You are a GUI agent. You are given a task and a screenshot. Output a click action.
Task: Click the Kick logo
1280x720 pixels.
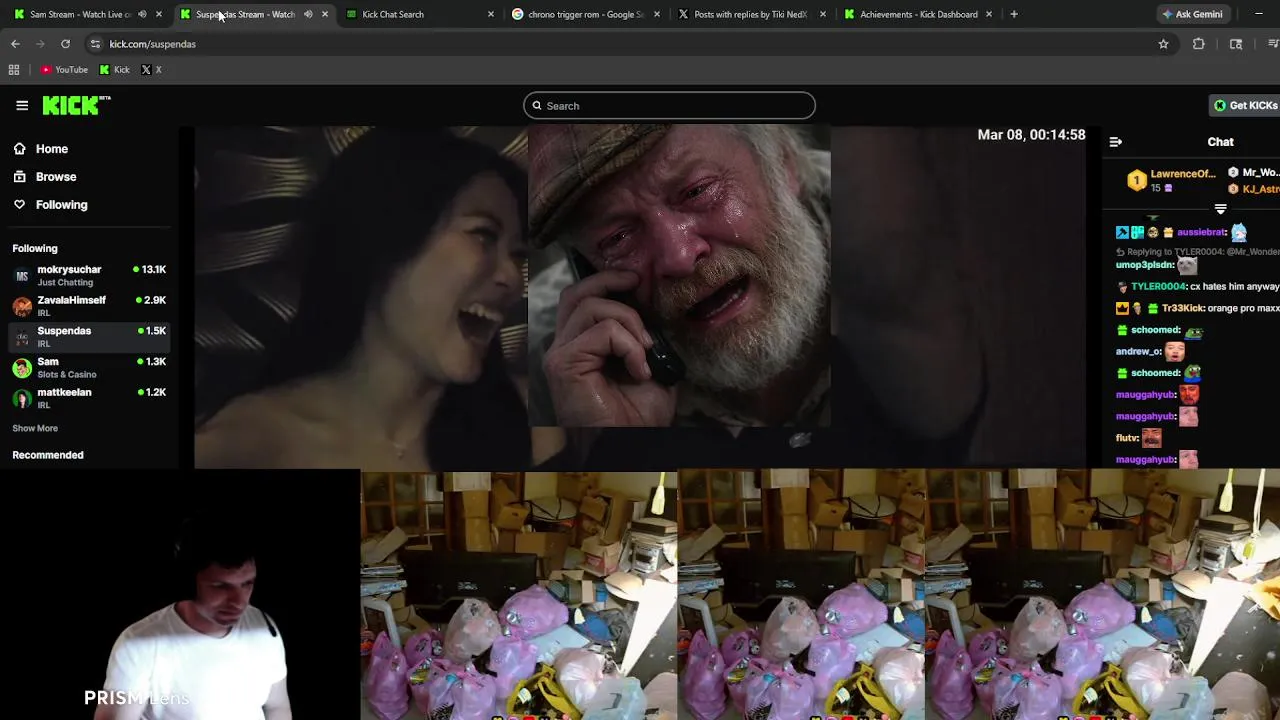pos(76,105)
